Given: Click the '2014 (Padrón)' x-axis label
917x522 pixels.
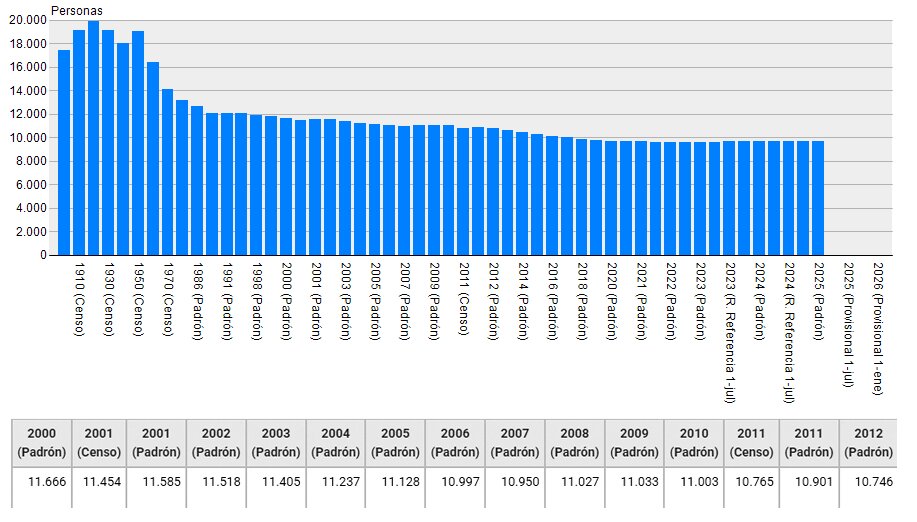Looking at the screenshot, I should coord(523,302).
